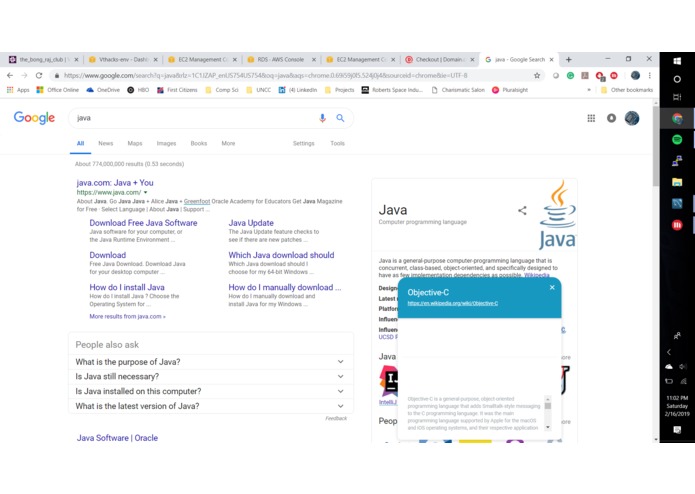695x494 pixels.
Task: Open Google notifications icon
Action: 611,118
